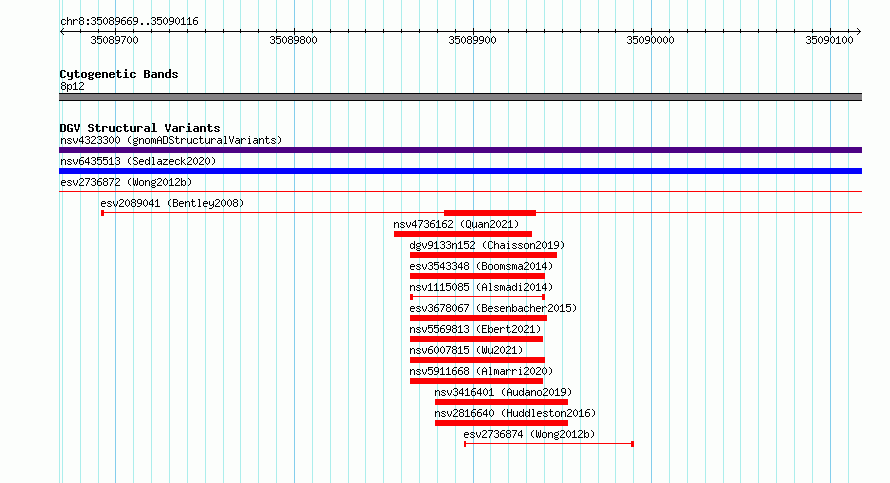
Task: Open esv3678067 (Besenbacher2015) variant
Action: (493, 308)
